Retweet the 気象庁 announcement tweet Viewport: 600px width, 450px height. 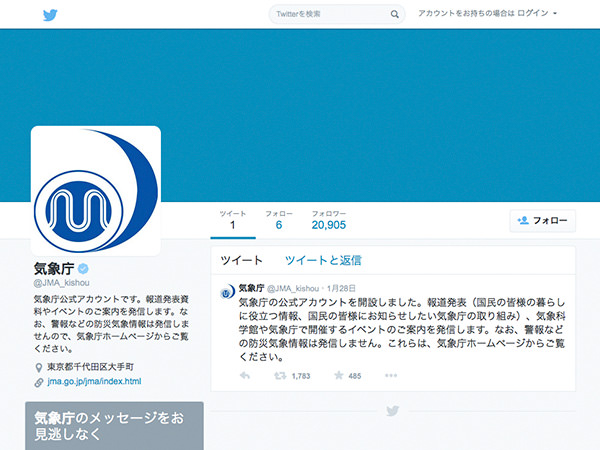coord(280,376)
